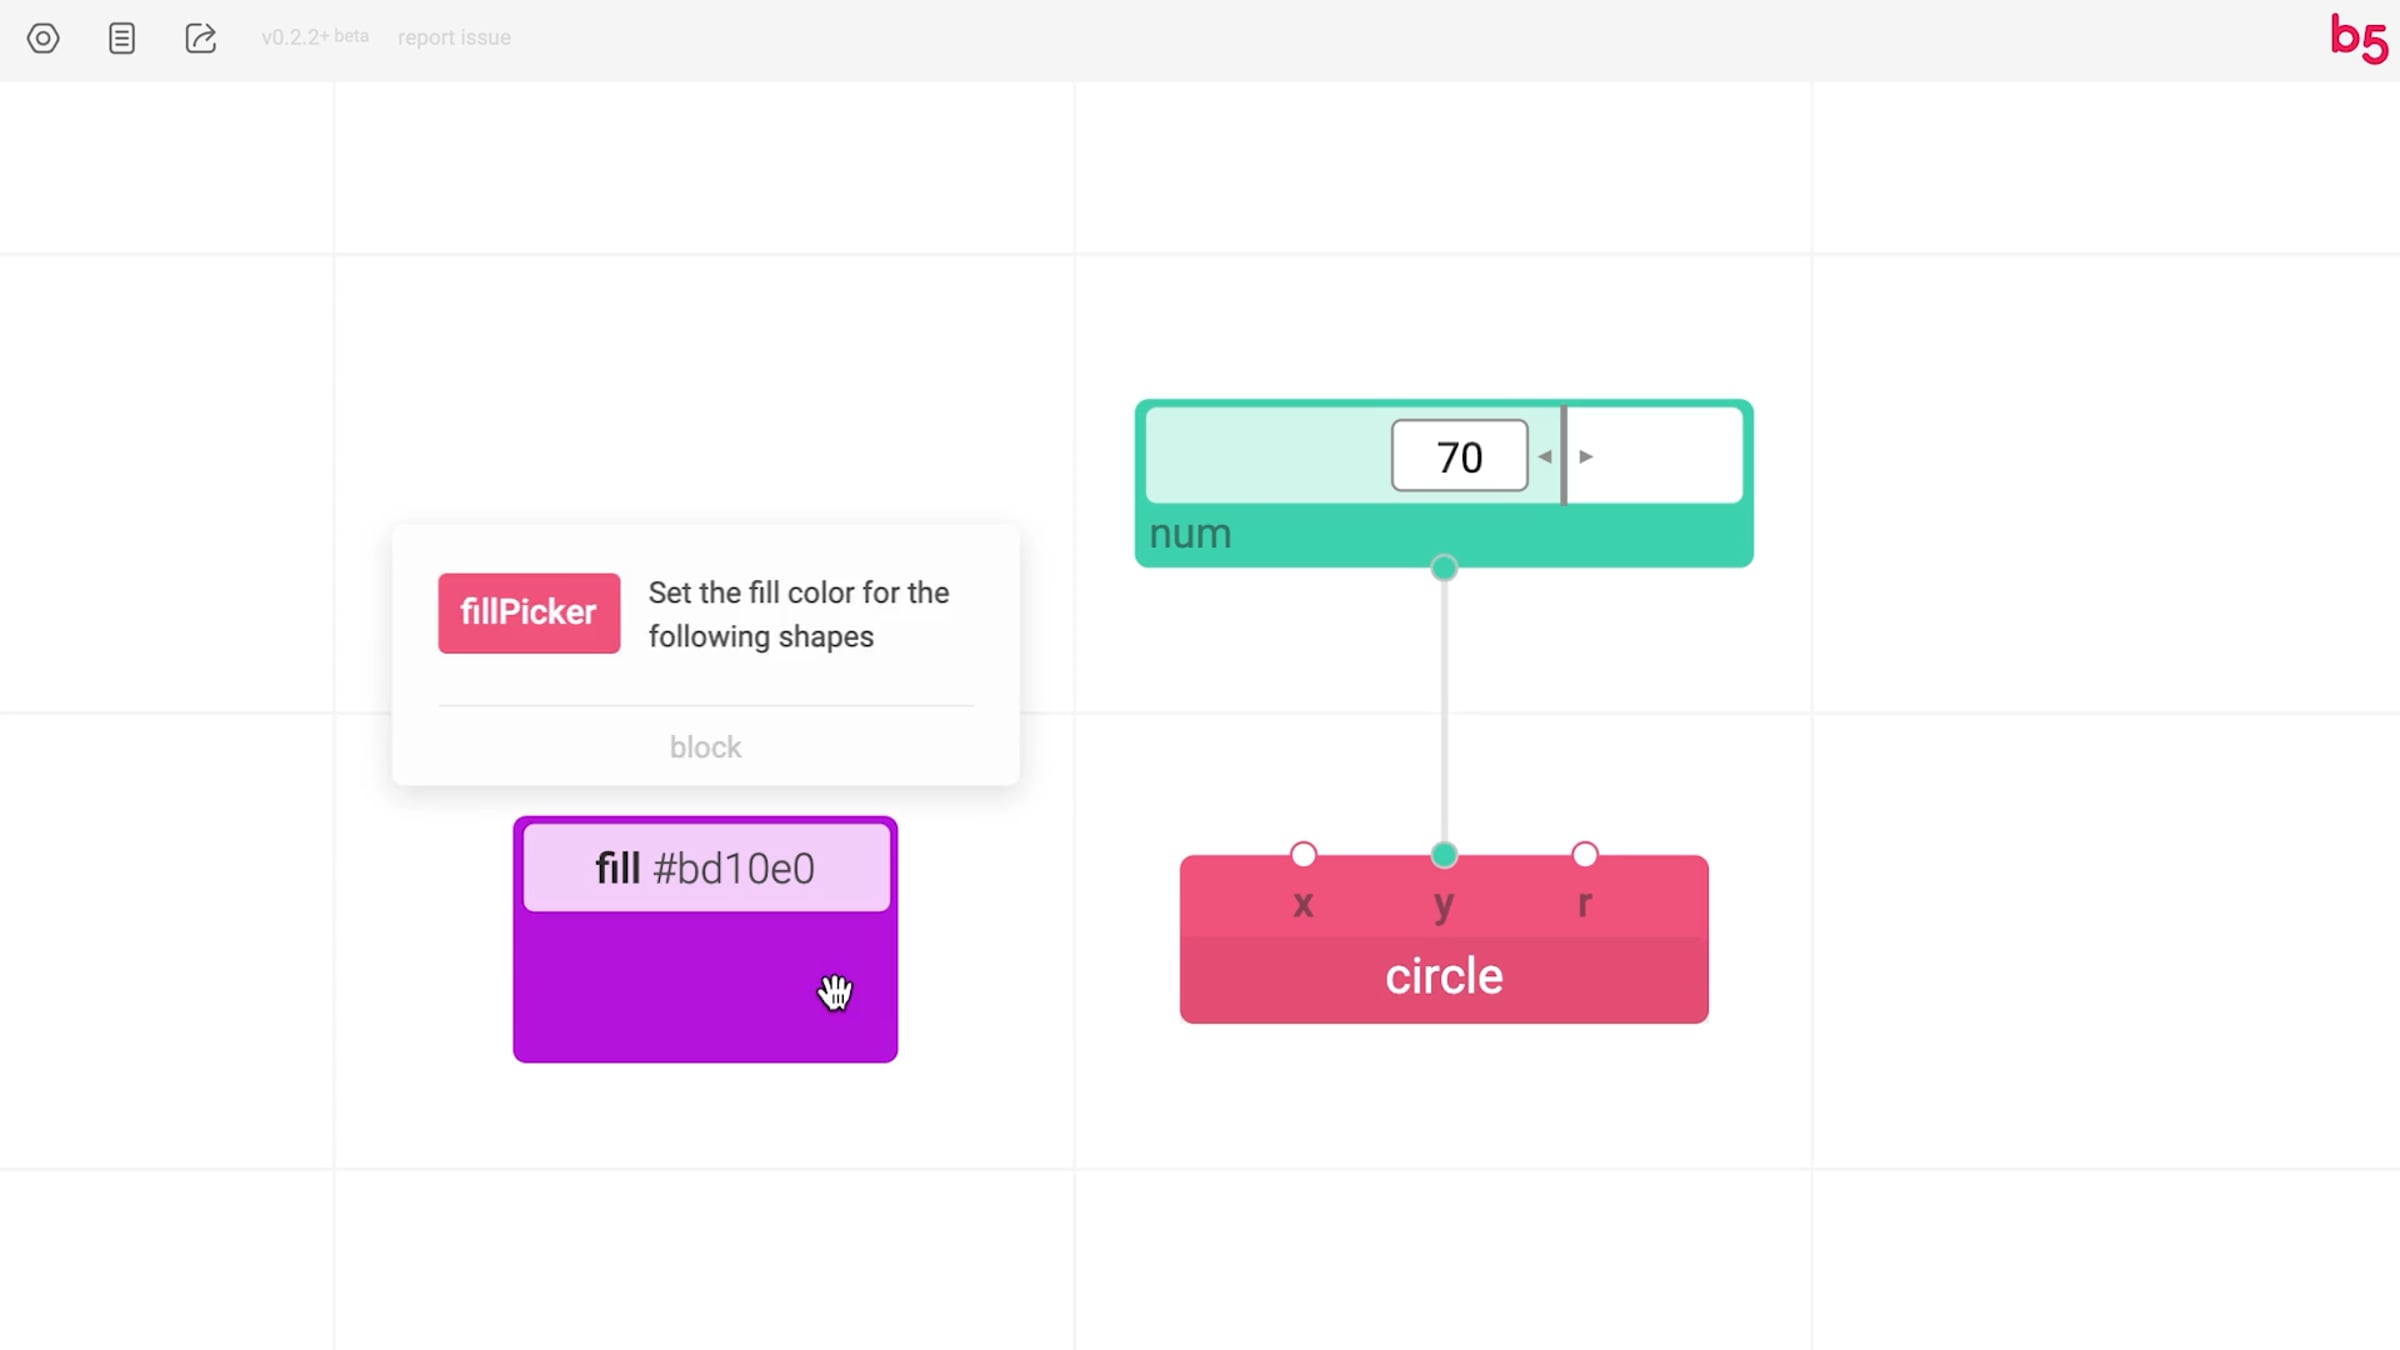Select the num block by its label
2400x1350 pixels.
(x=1190, y=535)
